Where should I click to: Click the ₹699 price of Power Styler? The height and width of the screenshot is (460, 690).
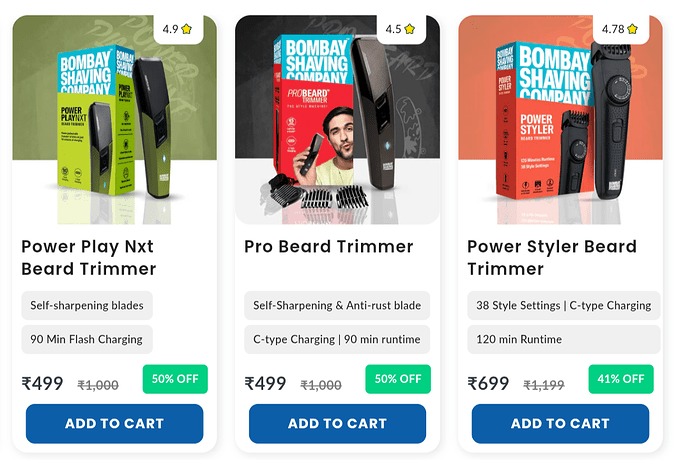point(489,383)
